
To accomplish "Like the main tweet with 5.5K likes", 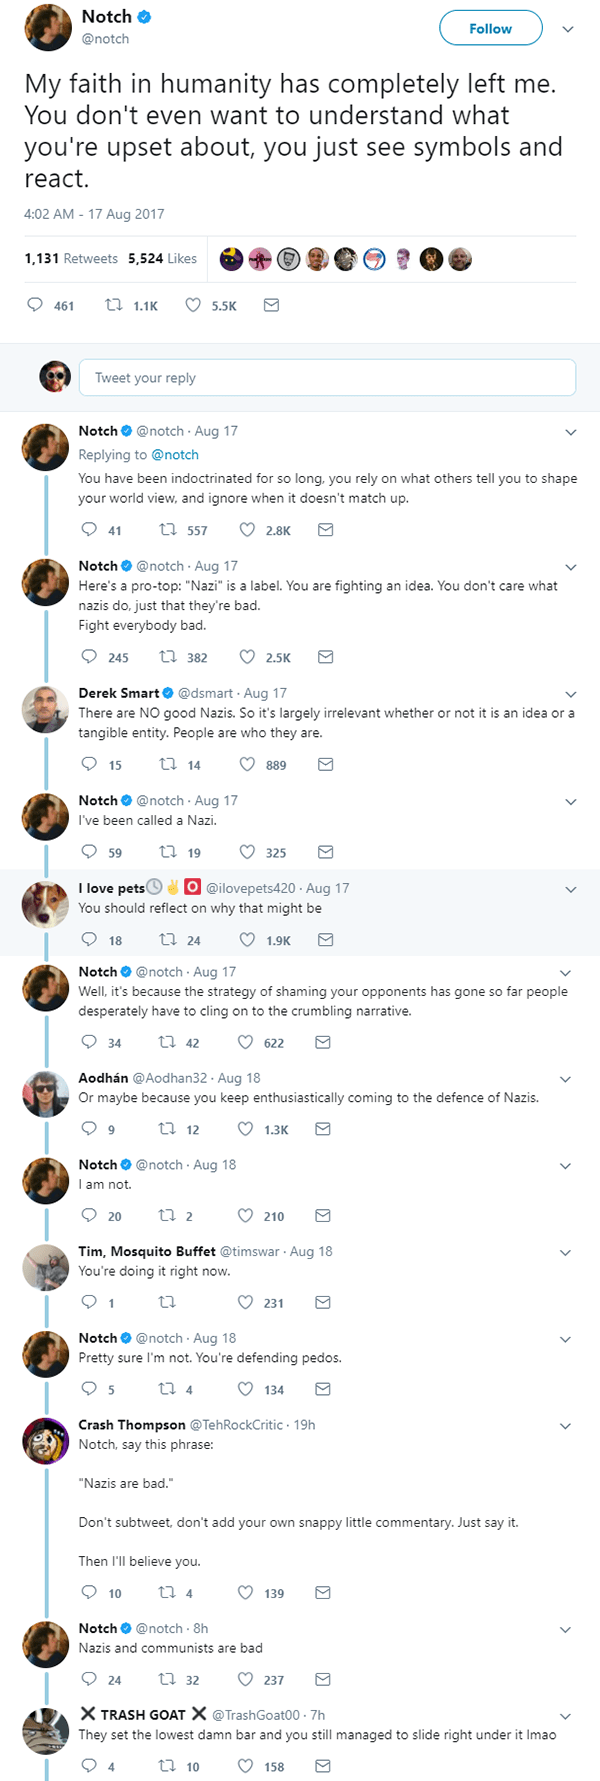I will tap(193, 305).
